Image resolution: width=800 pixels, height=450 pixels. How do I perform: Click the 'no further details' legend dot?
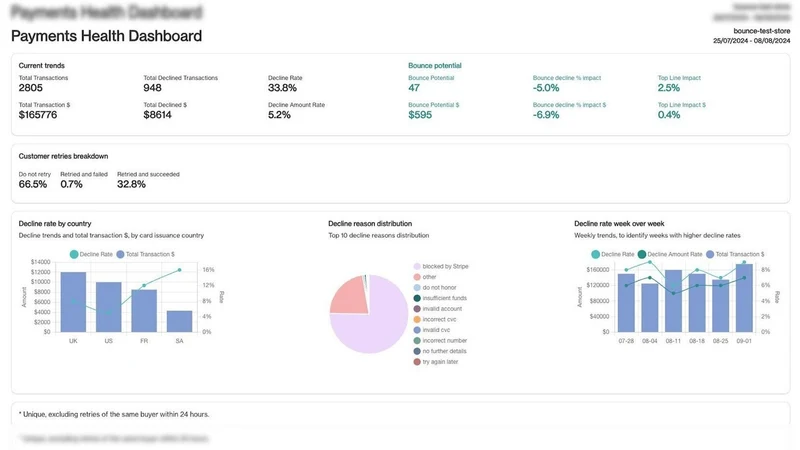coord(417,351)
